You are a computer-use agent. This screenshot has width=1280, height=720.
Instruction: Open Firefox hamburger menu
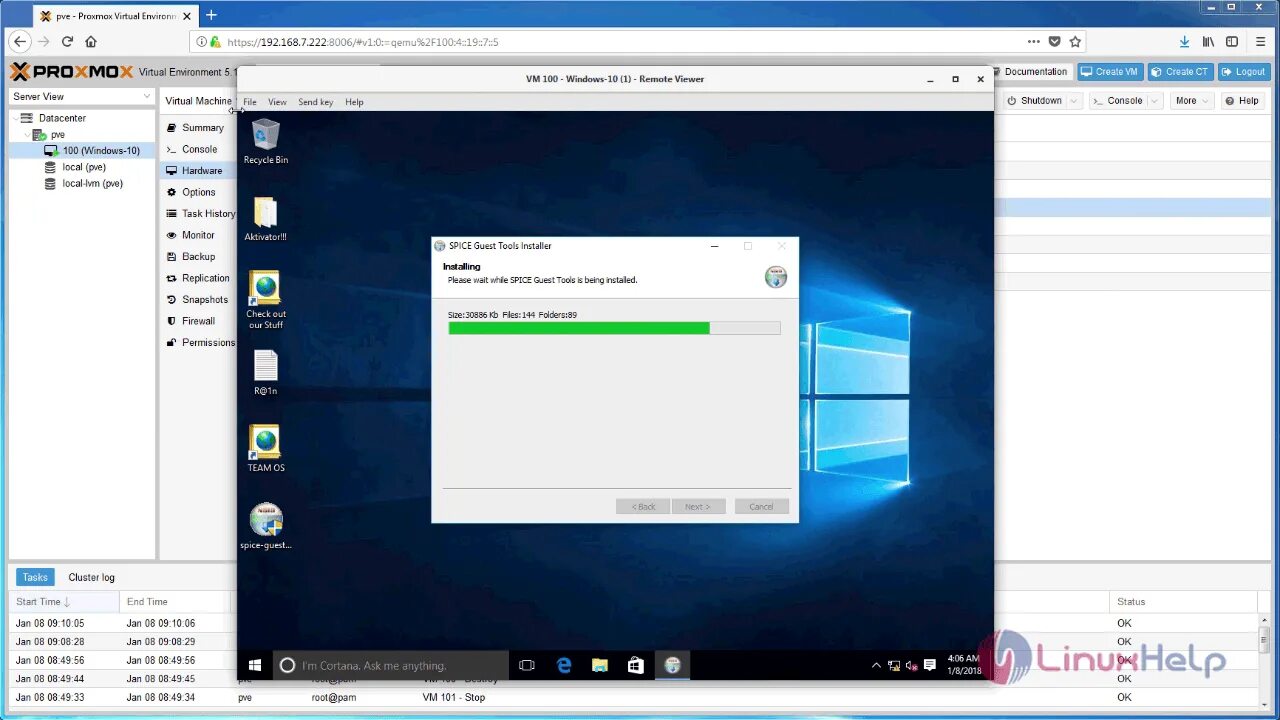pyautogui.click(x=1261, y=42)
